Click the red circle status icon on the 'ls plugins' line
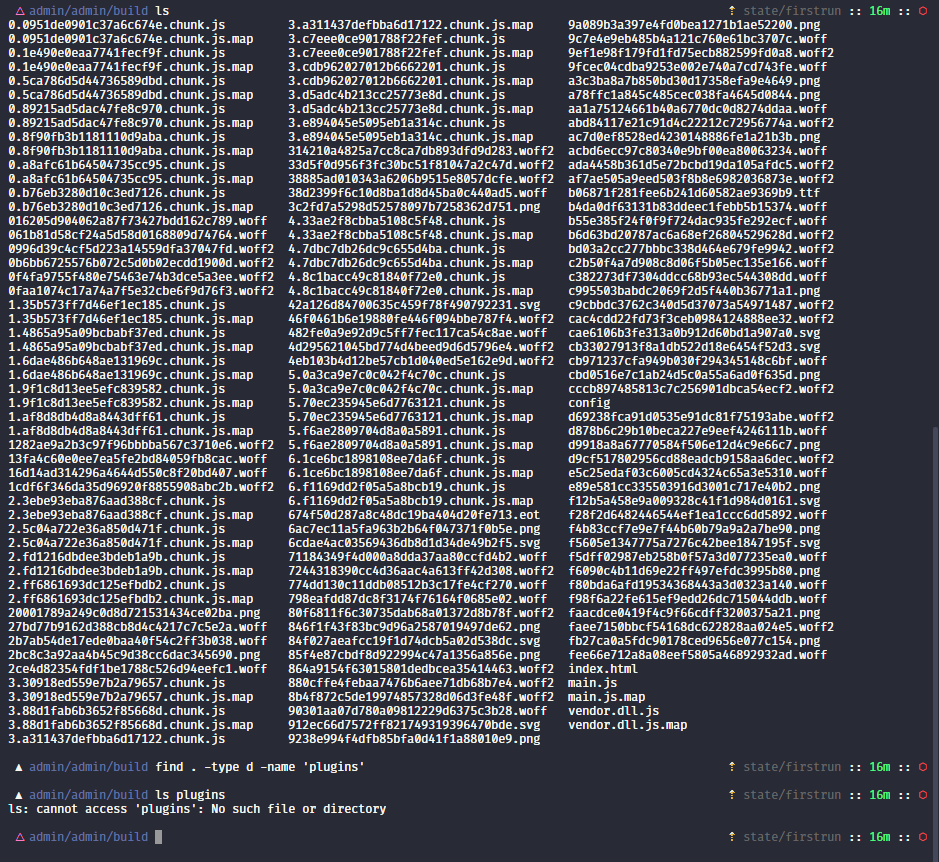This screenshot has width=939, height=862. 923,795
